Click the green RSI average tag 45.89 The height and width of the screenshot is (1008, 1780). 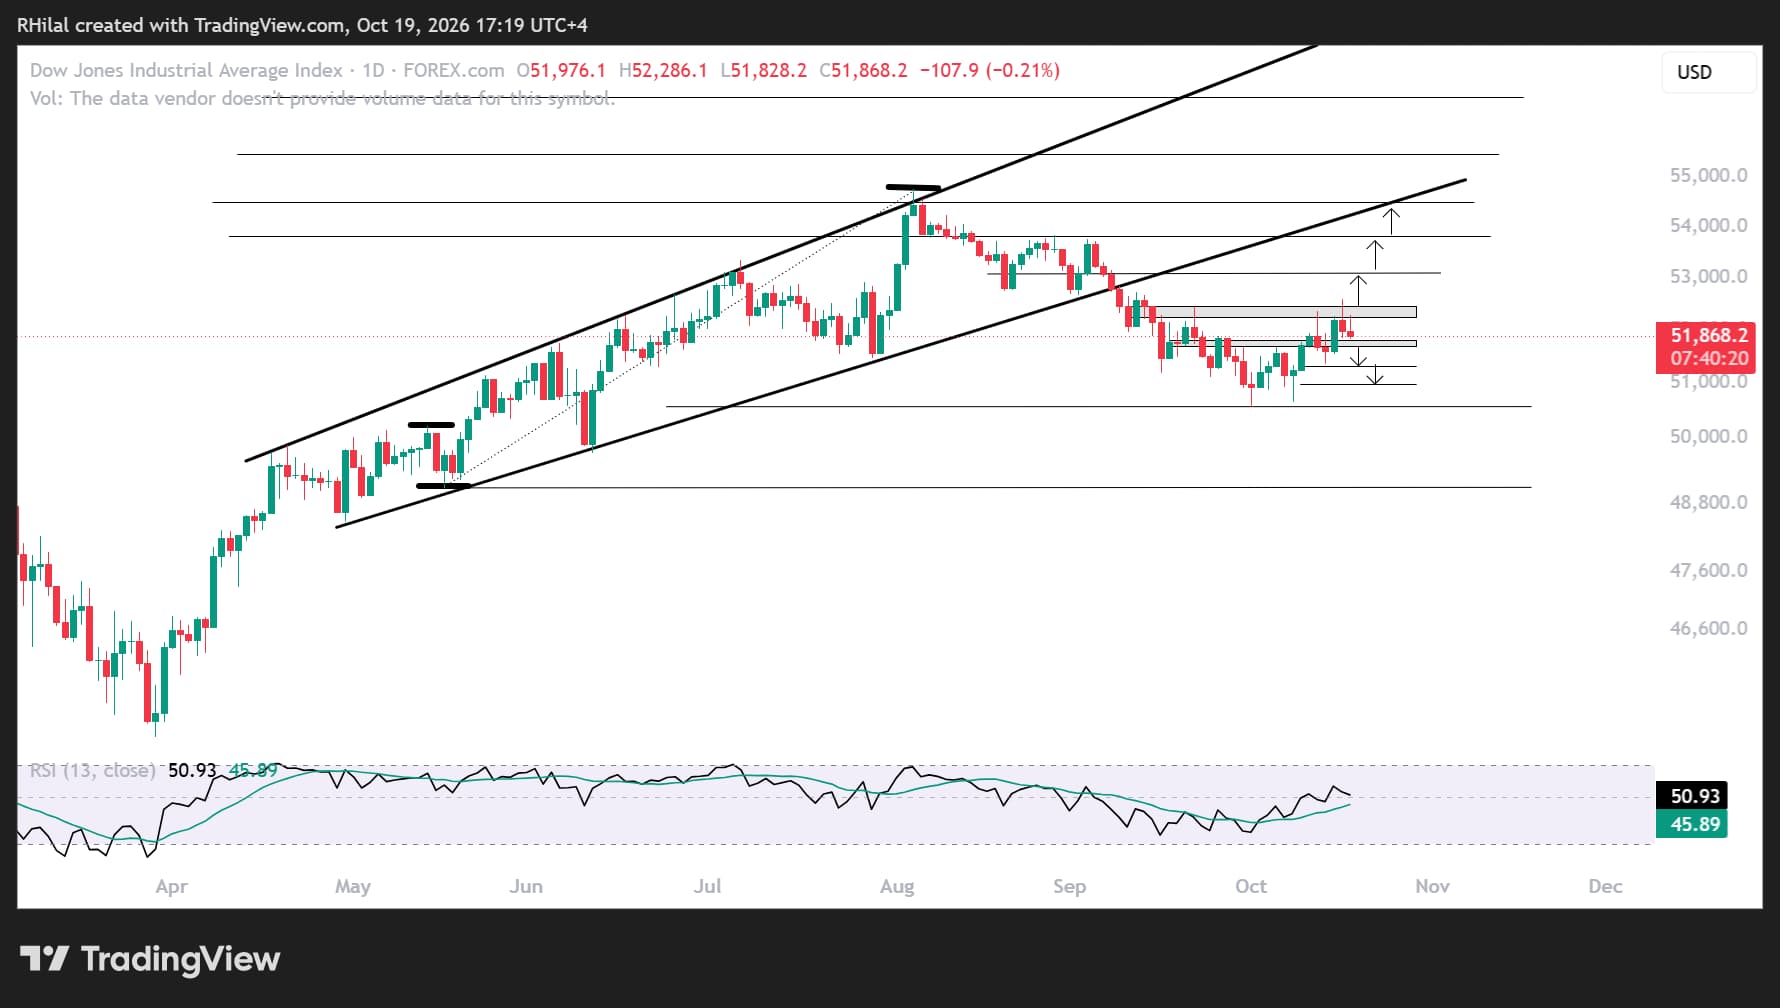(1694, 824)
